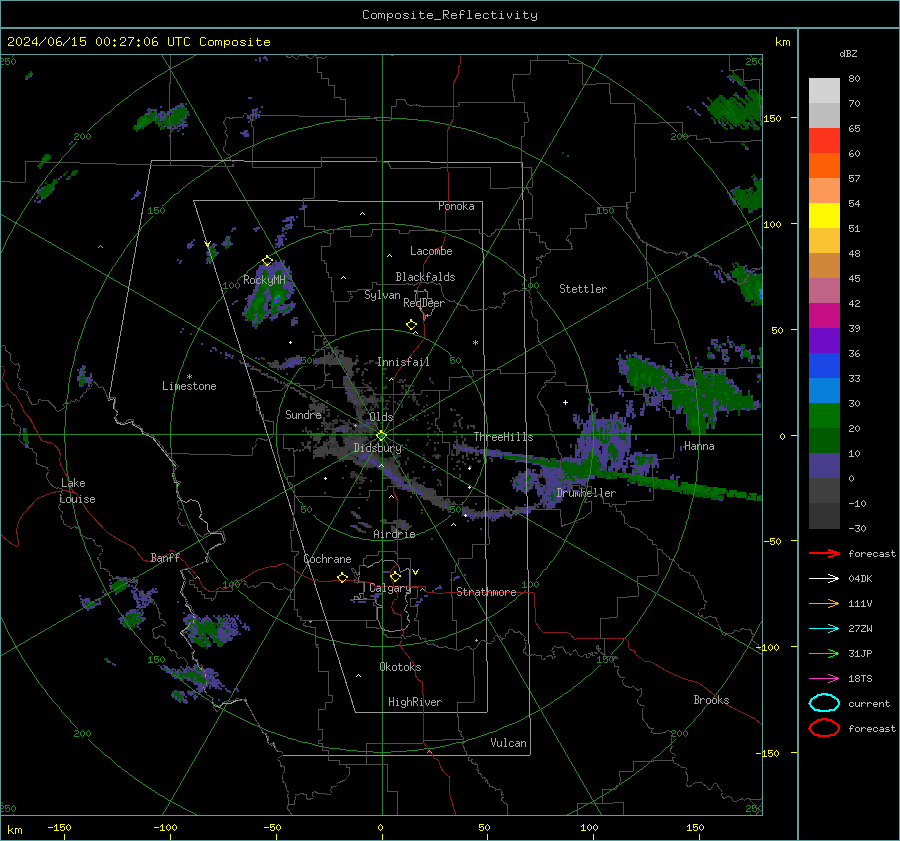Viewport: 900px width, 841px height.
Task: Pick the 70-80 dBZ light gray swatch
Action: (x=824, y=91)
